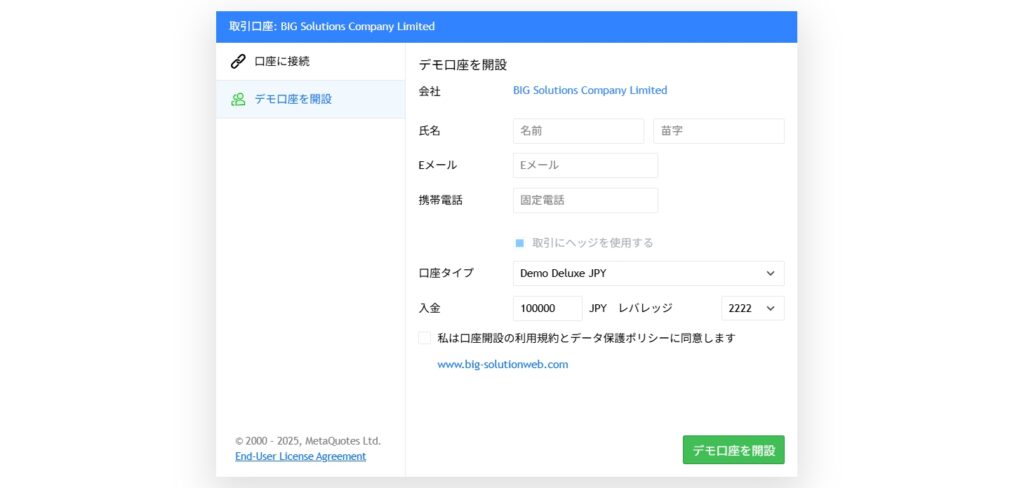This screenshot has height=488, width=1024.
Task: Expand the レバレッジ dropdown showing 2222
Action: [752, 308]
